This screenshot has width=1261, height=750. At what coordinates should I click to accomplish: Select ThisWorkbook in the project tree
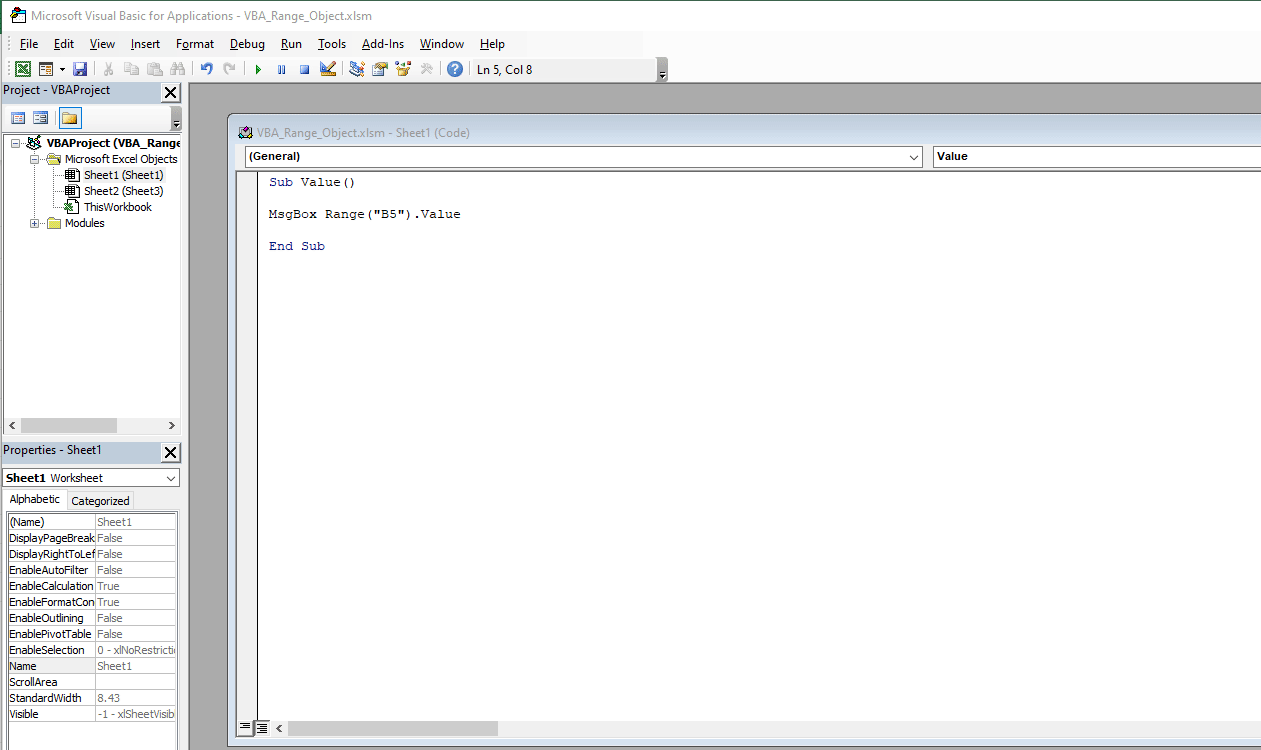click(x=118, y=207)
